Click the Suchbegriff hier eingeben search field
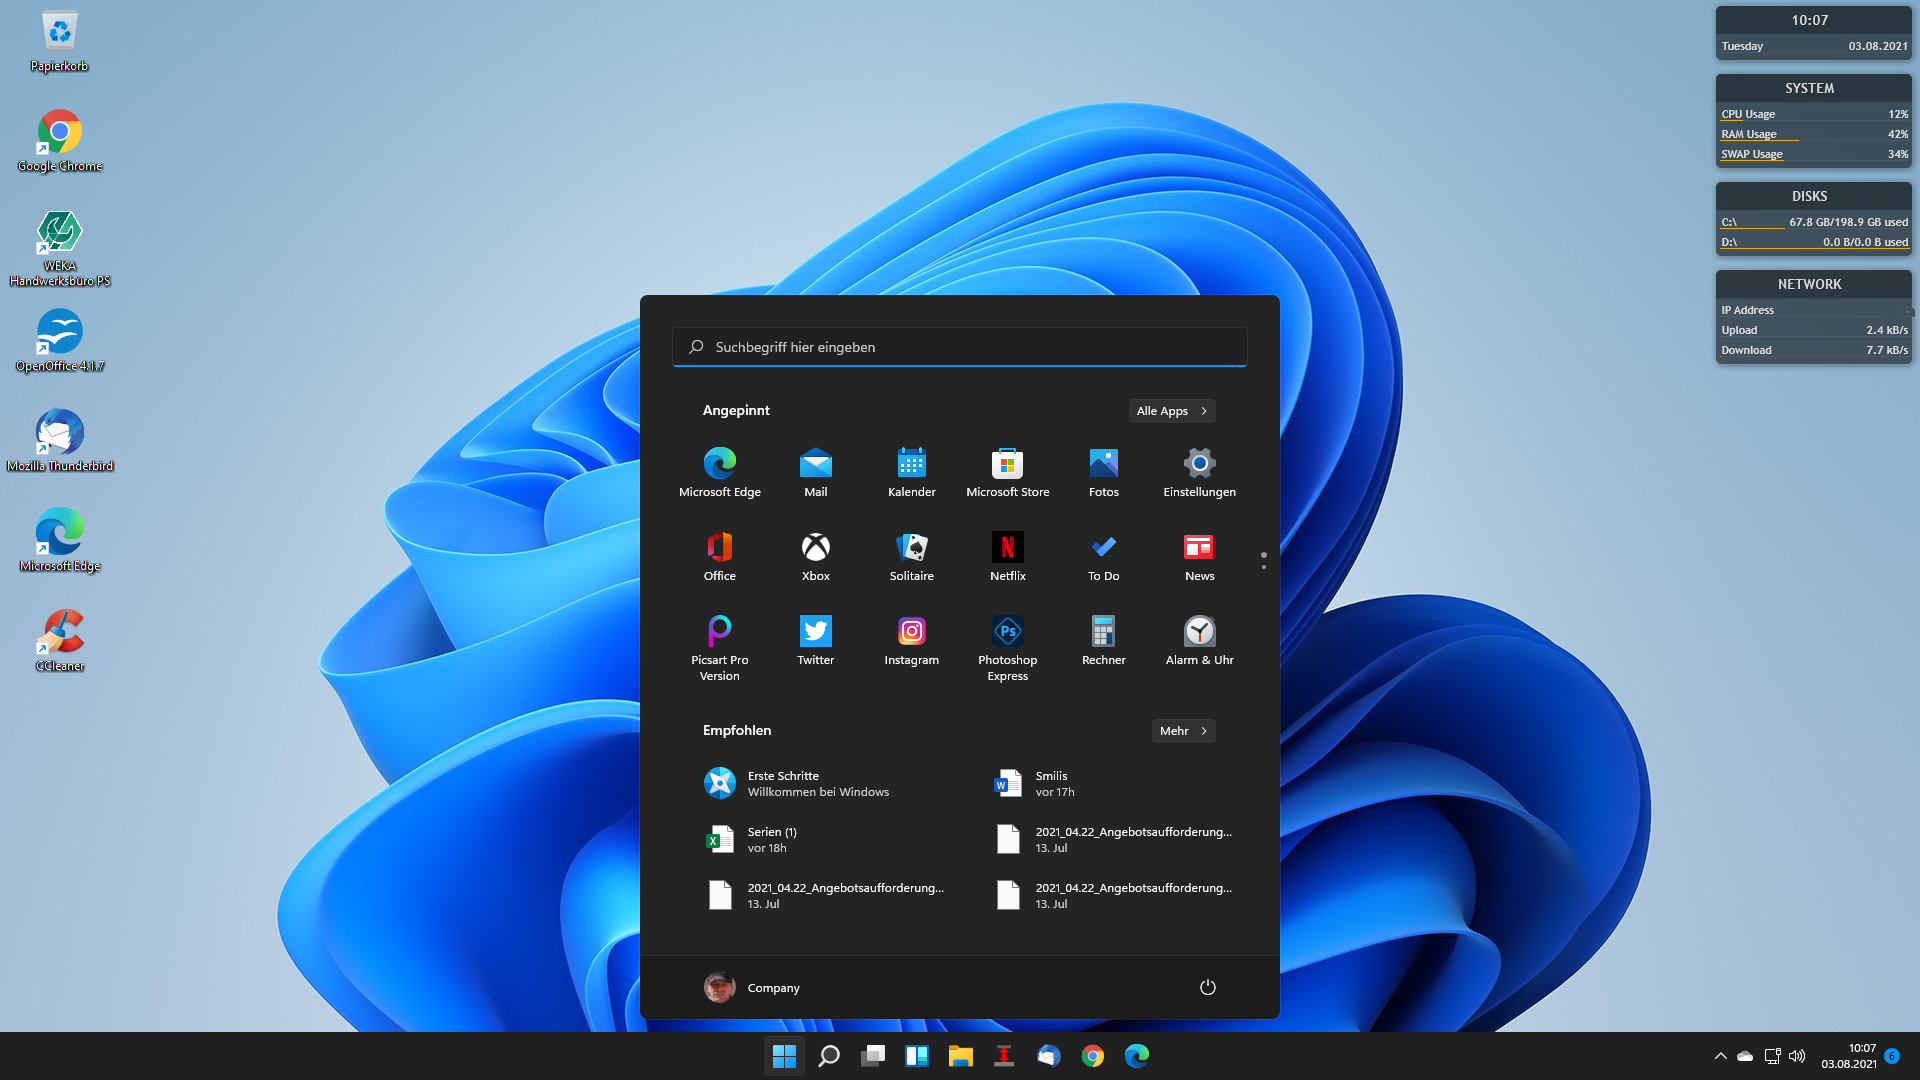The image size is (1920, 1080). click(960, 347)
